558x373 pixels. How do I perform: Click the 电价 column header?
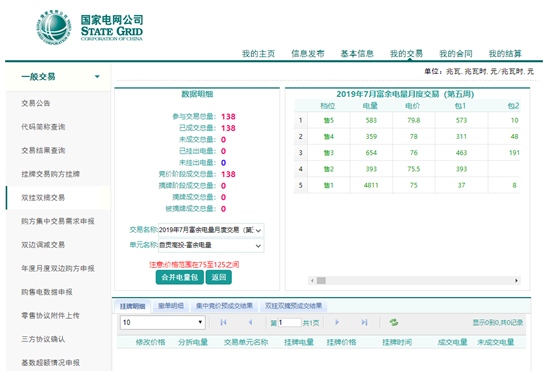(413, 106)
